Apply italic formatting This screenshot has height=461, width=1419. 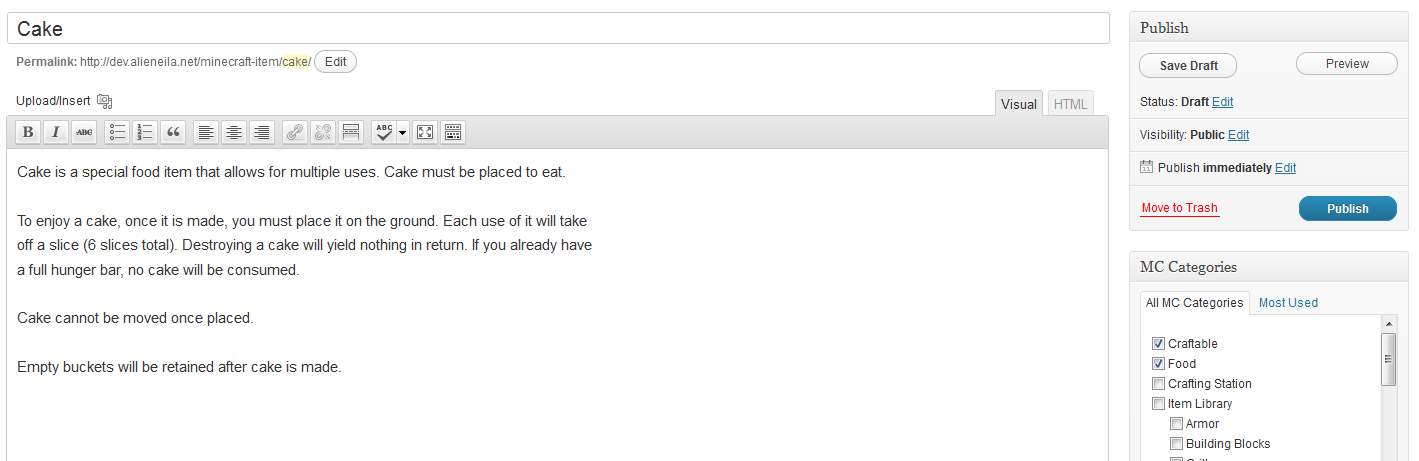coord(56,132)
